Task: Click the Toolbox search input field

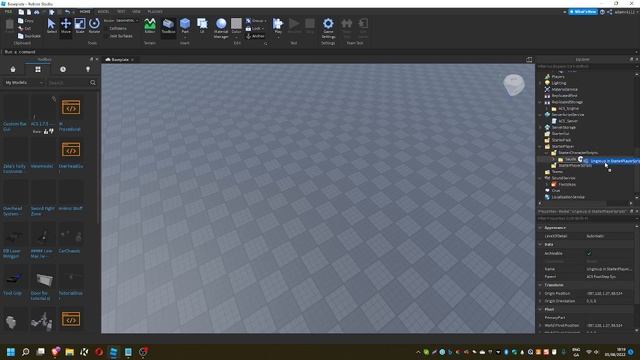Action: coord(67,83)
